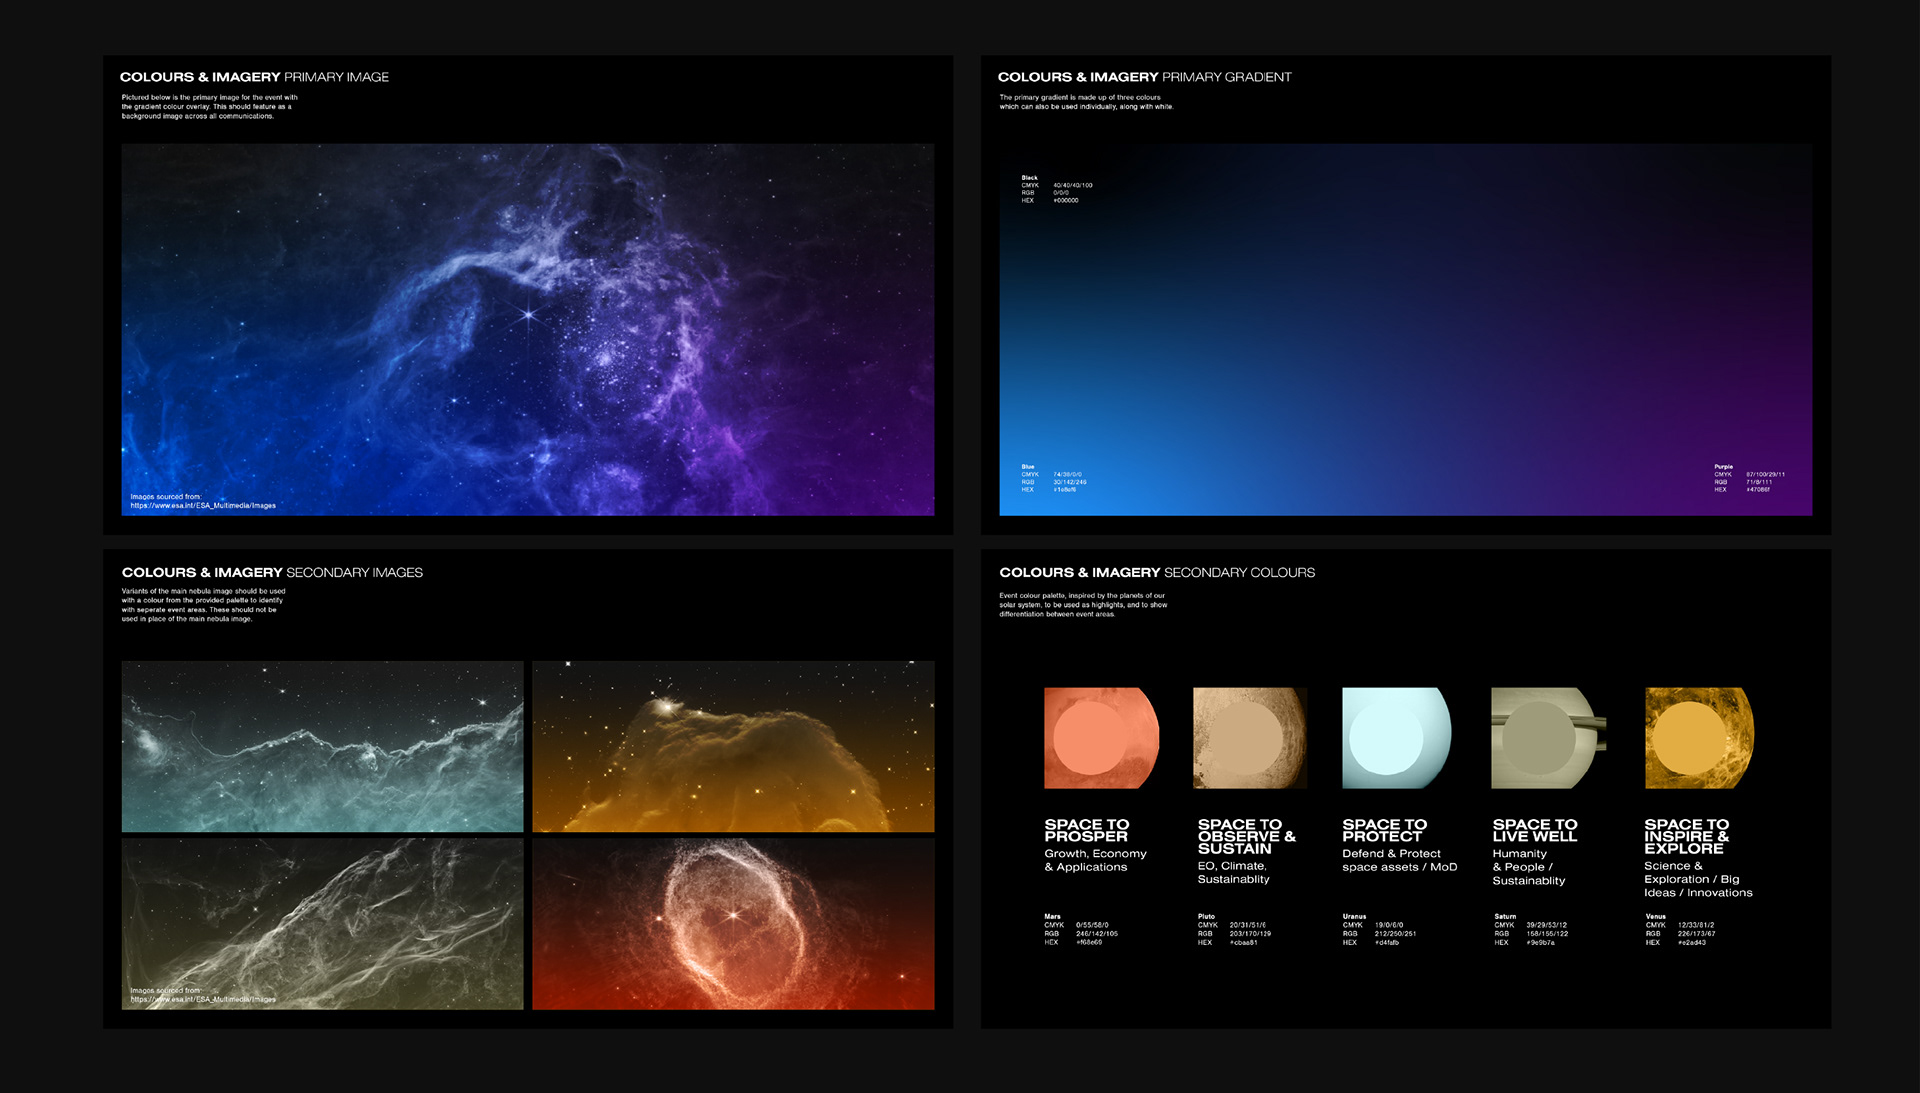
Task: Select the amber Horsehead nebula image
Action: coord(733,746)
